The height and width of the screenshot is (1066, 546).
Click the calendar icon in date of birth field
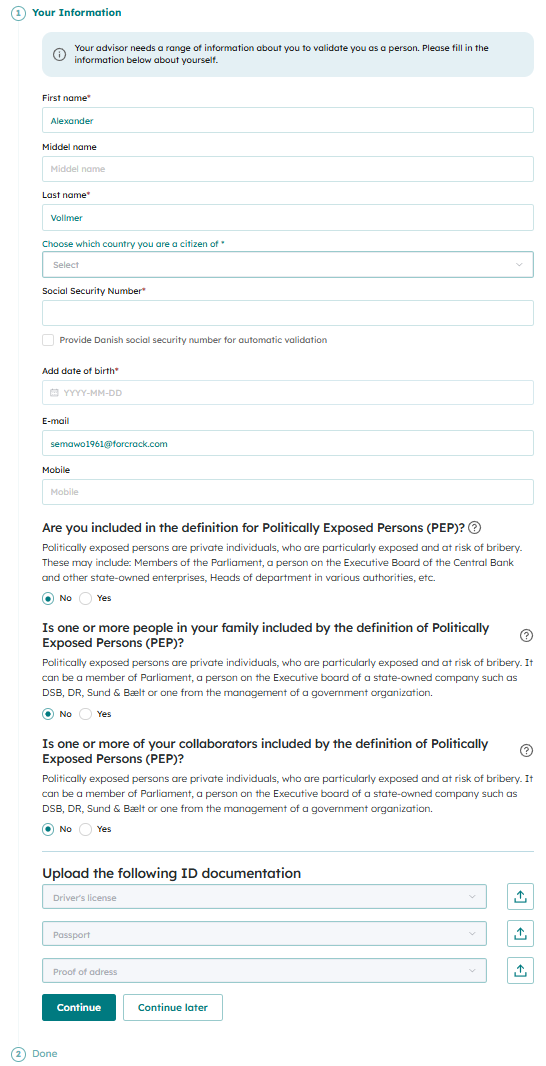tap(54, 393)
